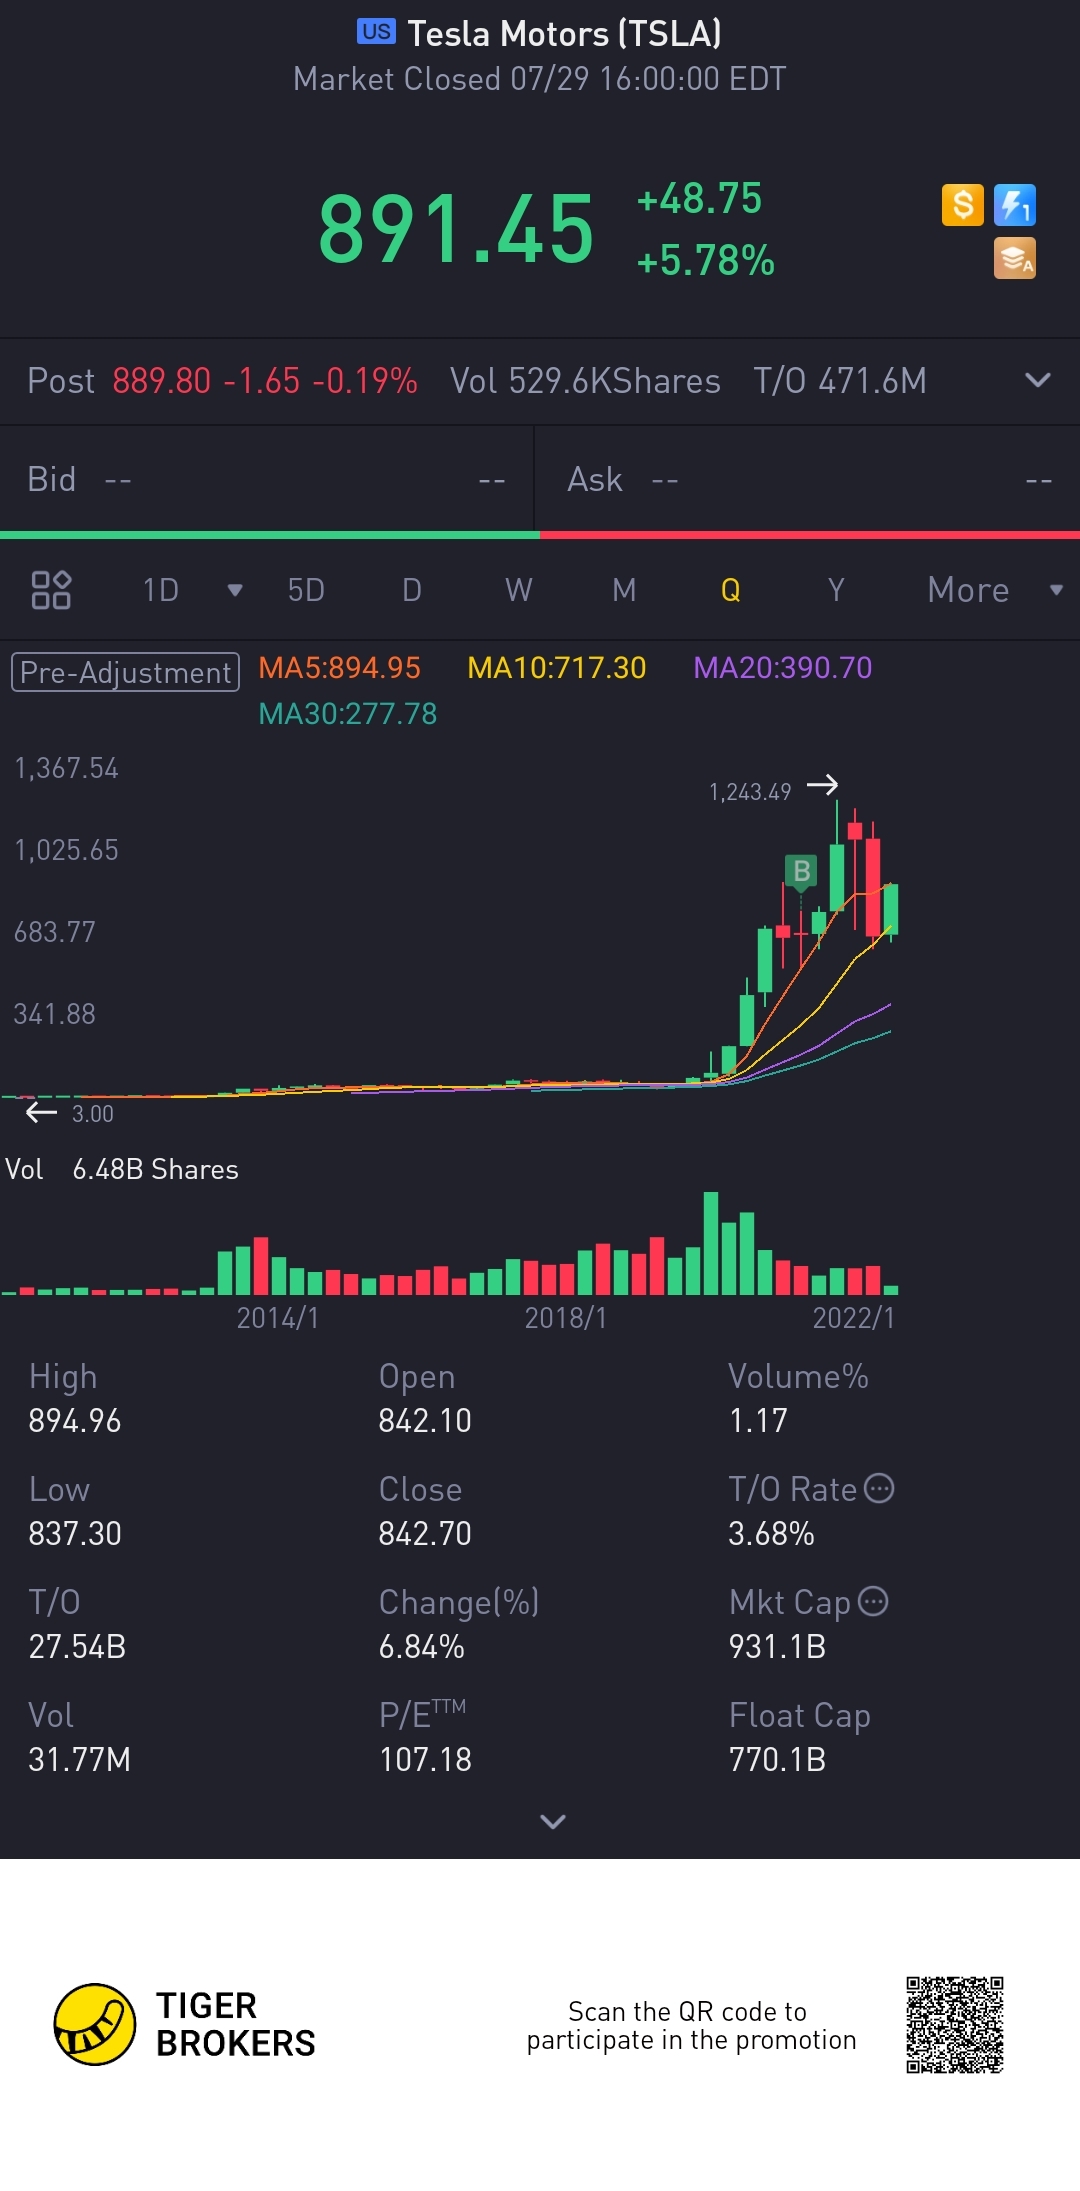
Task: Tap the 891.45 last price
Action: click(x=456, y=230)
